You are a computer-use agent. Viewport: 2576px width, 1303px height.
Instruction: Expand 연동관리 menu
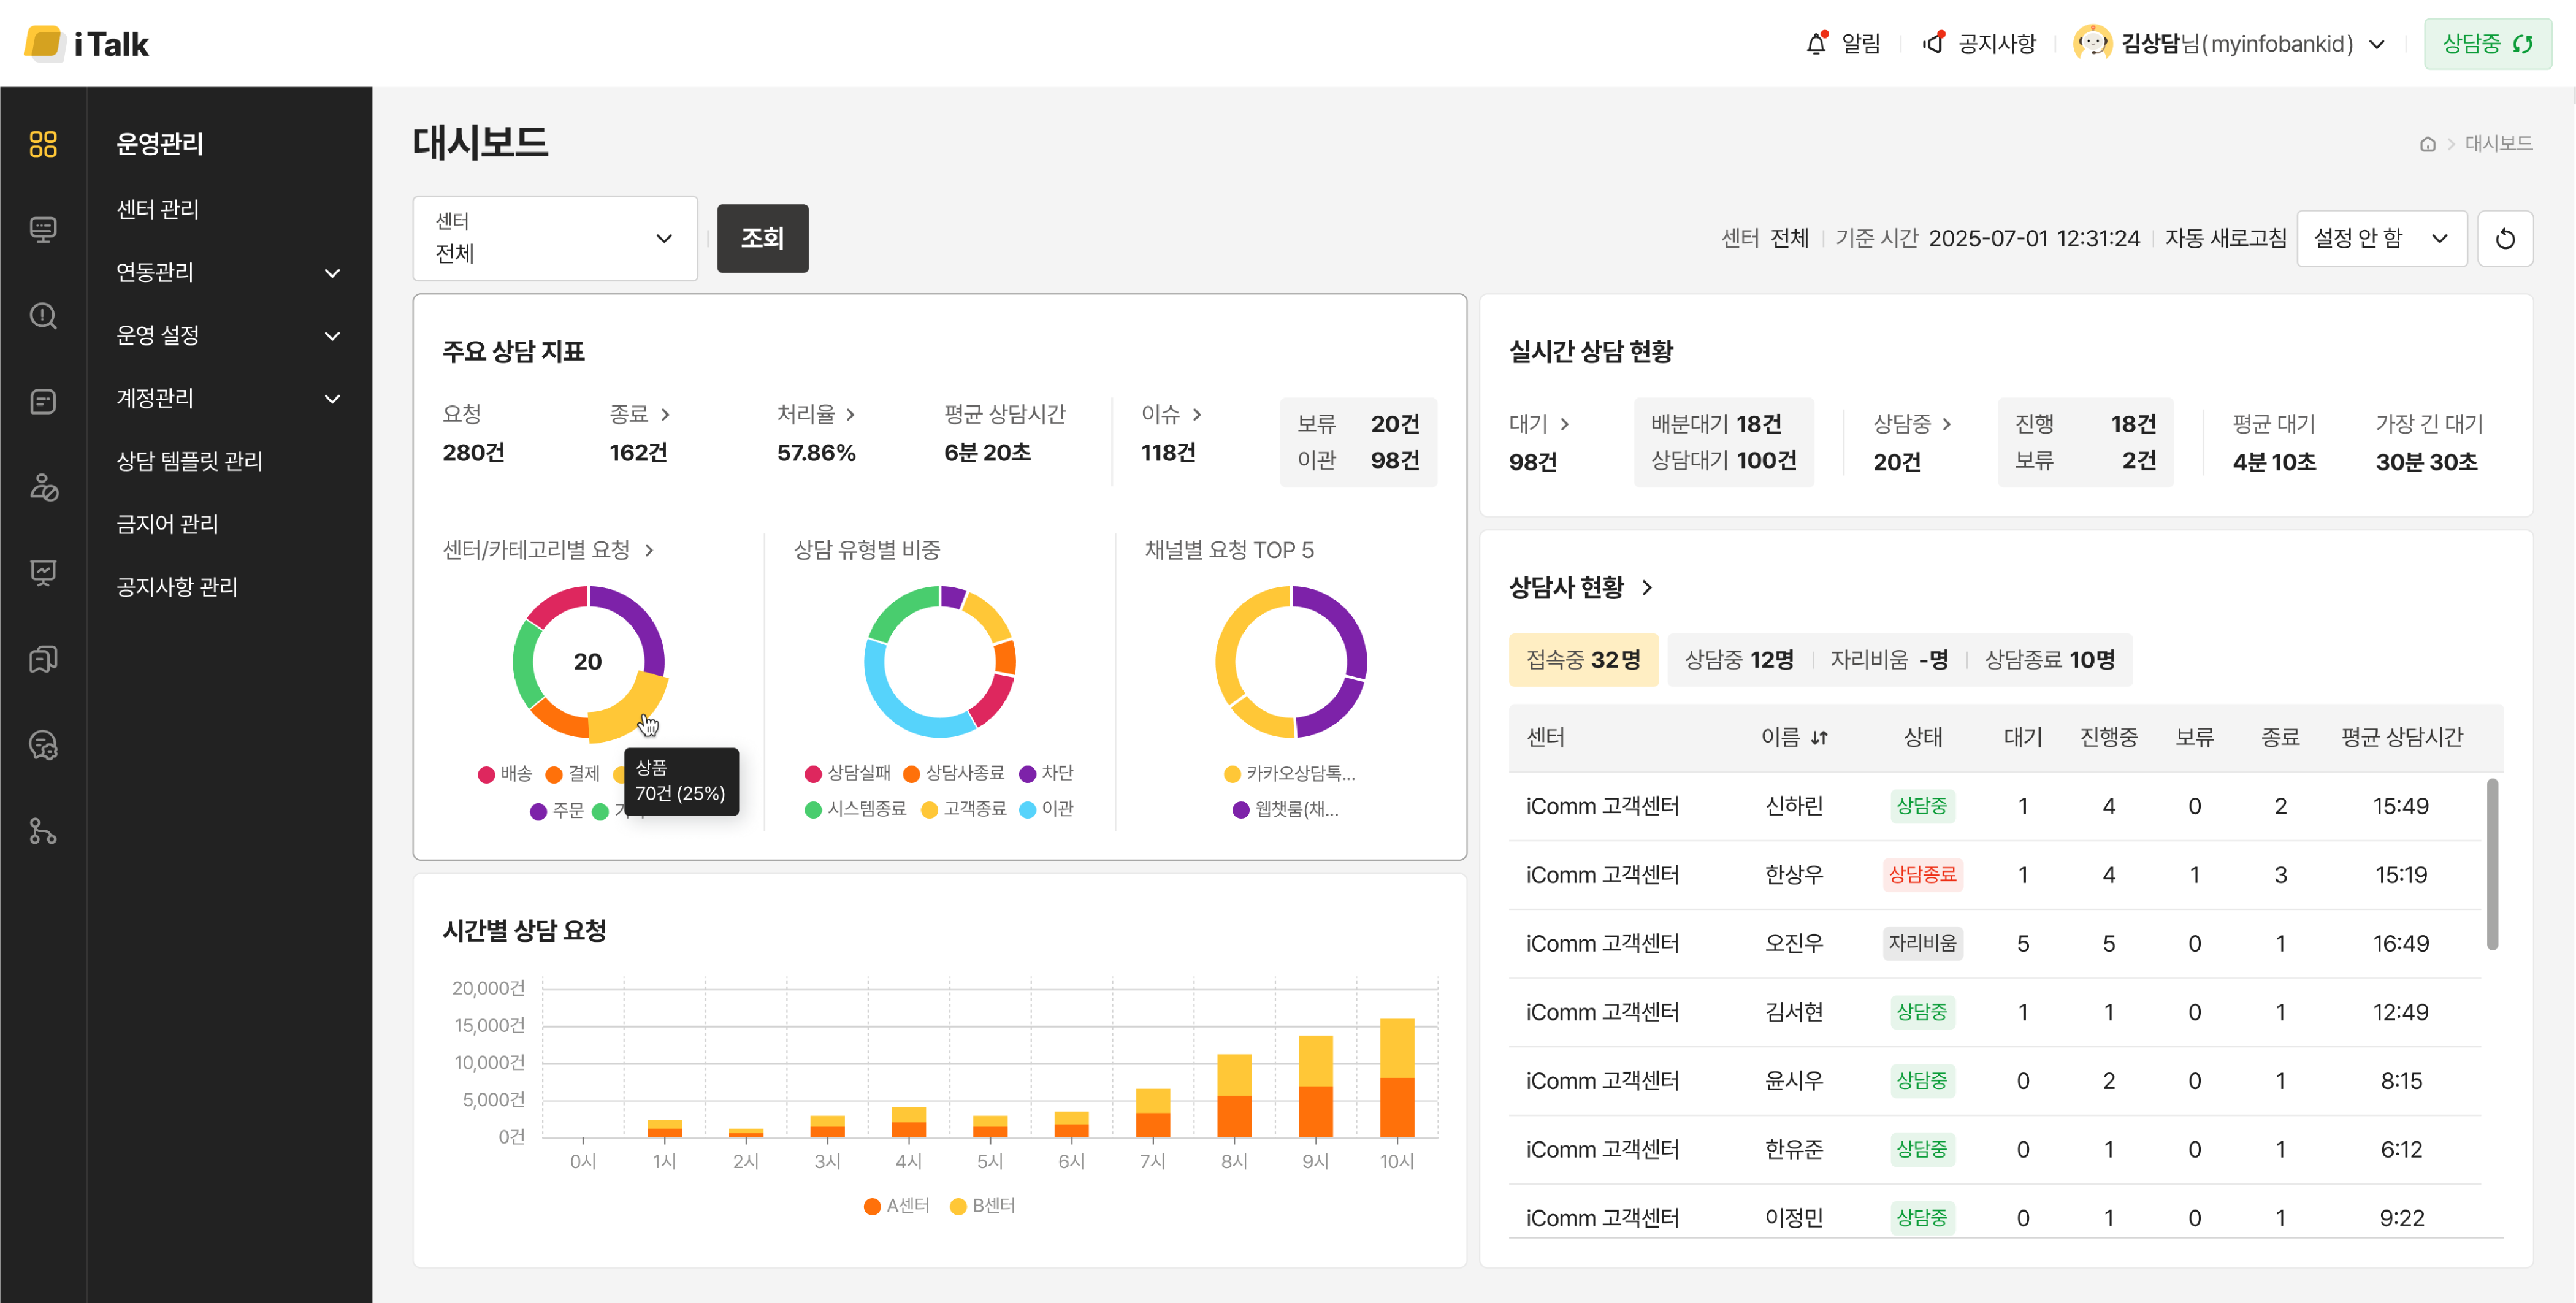pos(229,273)
